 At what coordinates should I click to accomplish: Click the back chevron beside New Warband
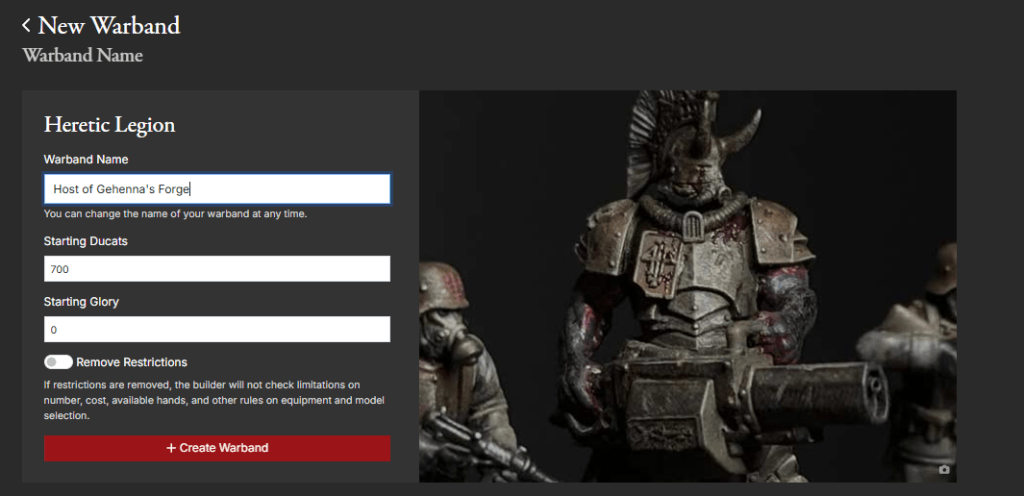[27, 25]
